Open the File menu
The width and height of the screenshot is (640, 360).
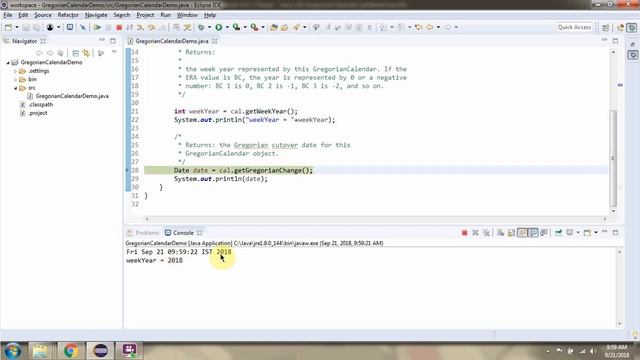[8, 15]
